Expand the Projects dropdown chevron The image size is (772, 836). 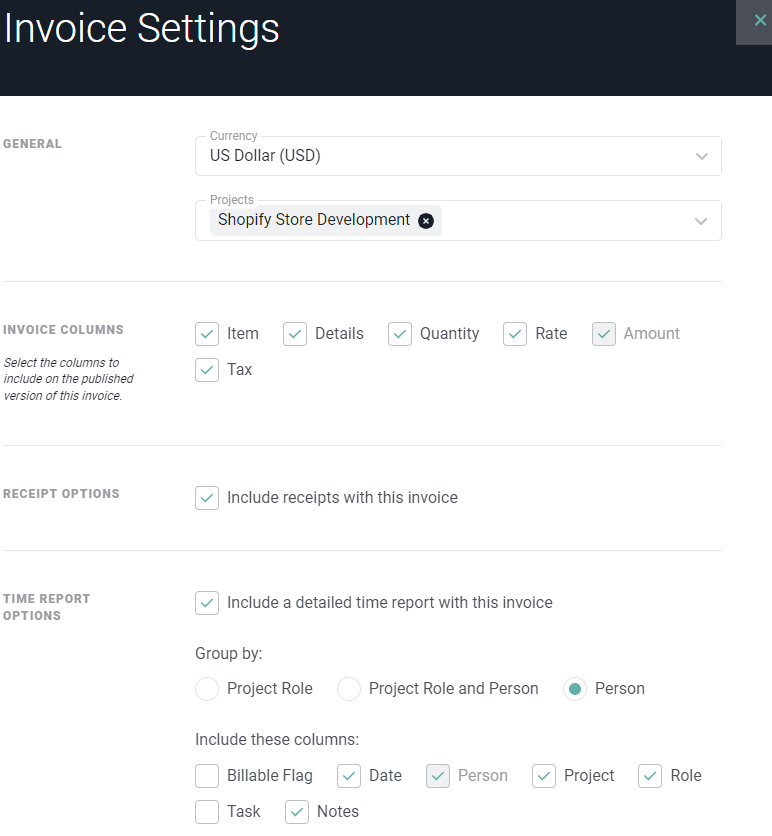click(701, 221)
